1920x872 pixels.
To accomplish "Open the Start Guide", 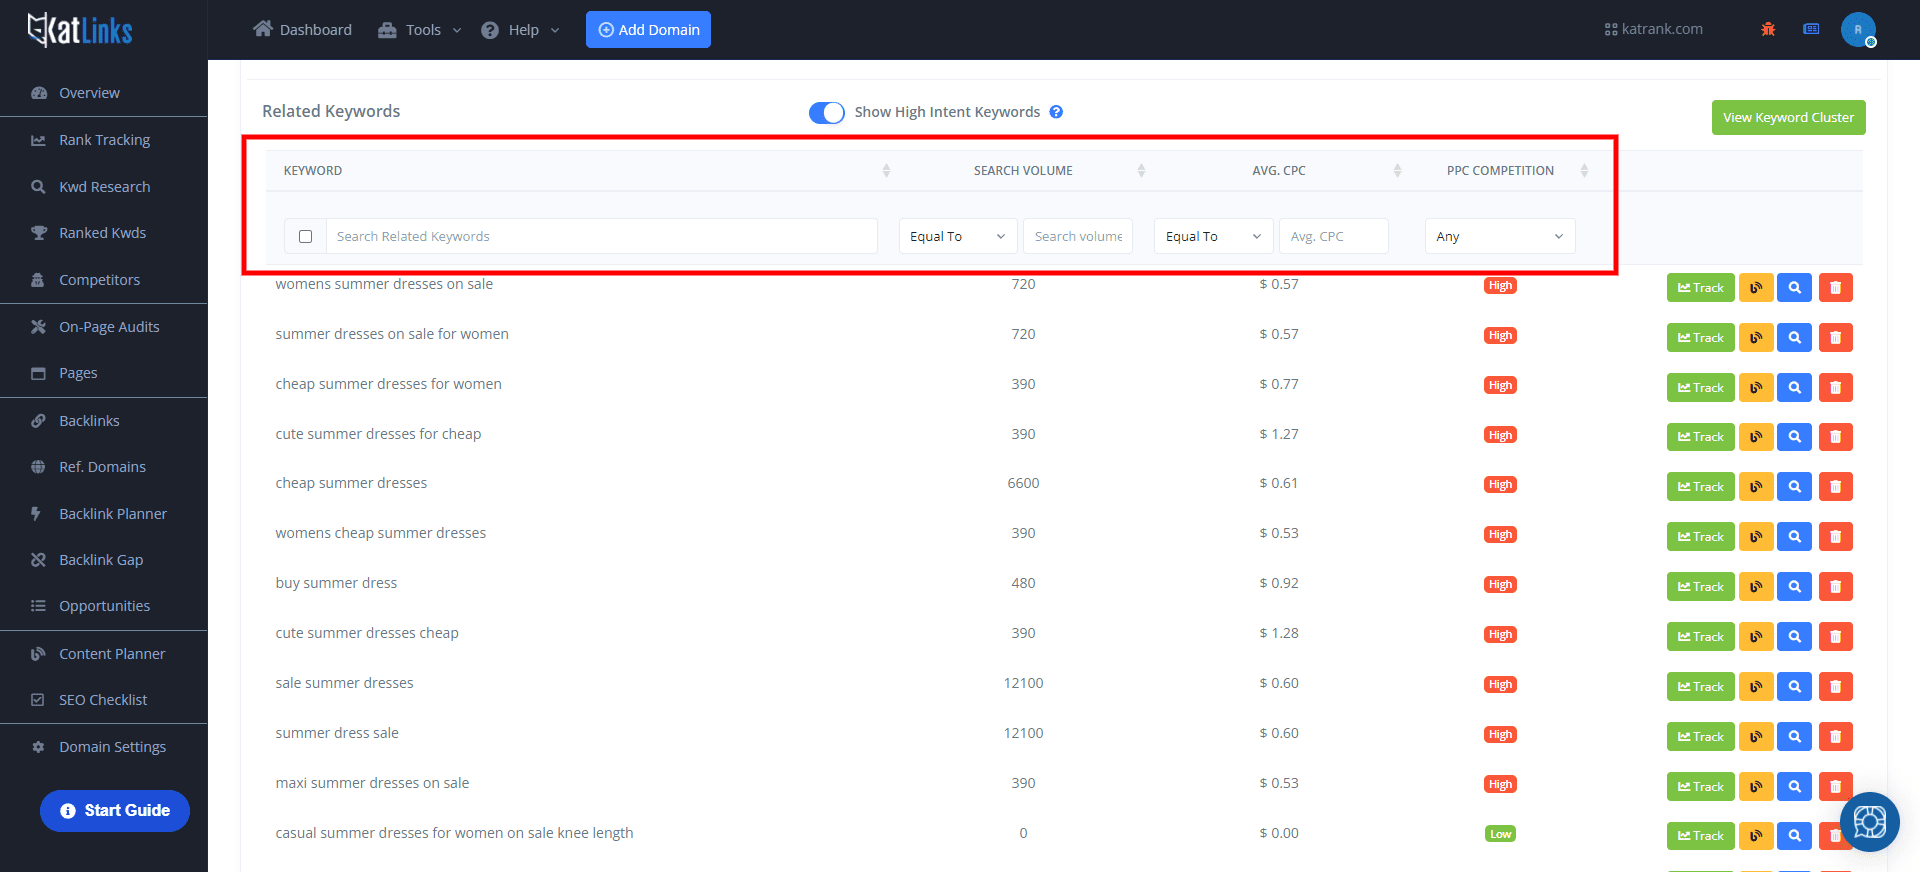I will (115, 811).
